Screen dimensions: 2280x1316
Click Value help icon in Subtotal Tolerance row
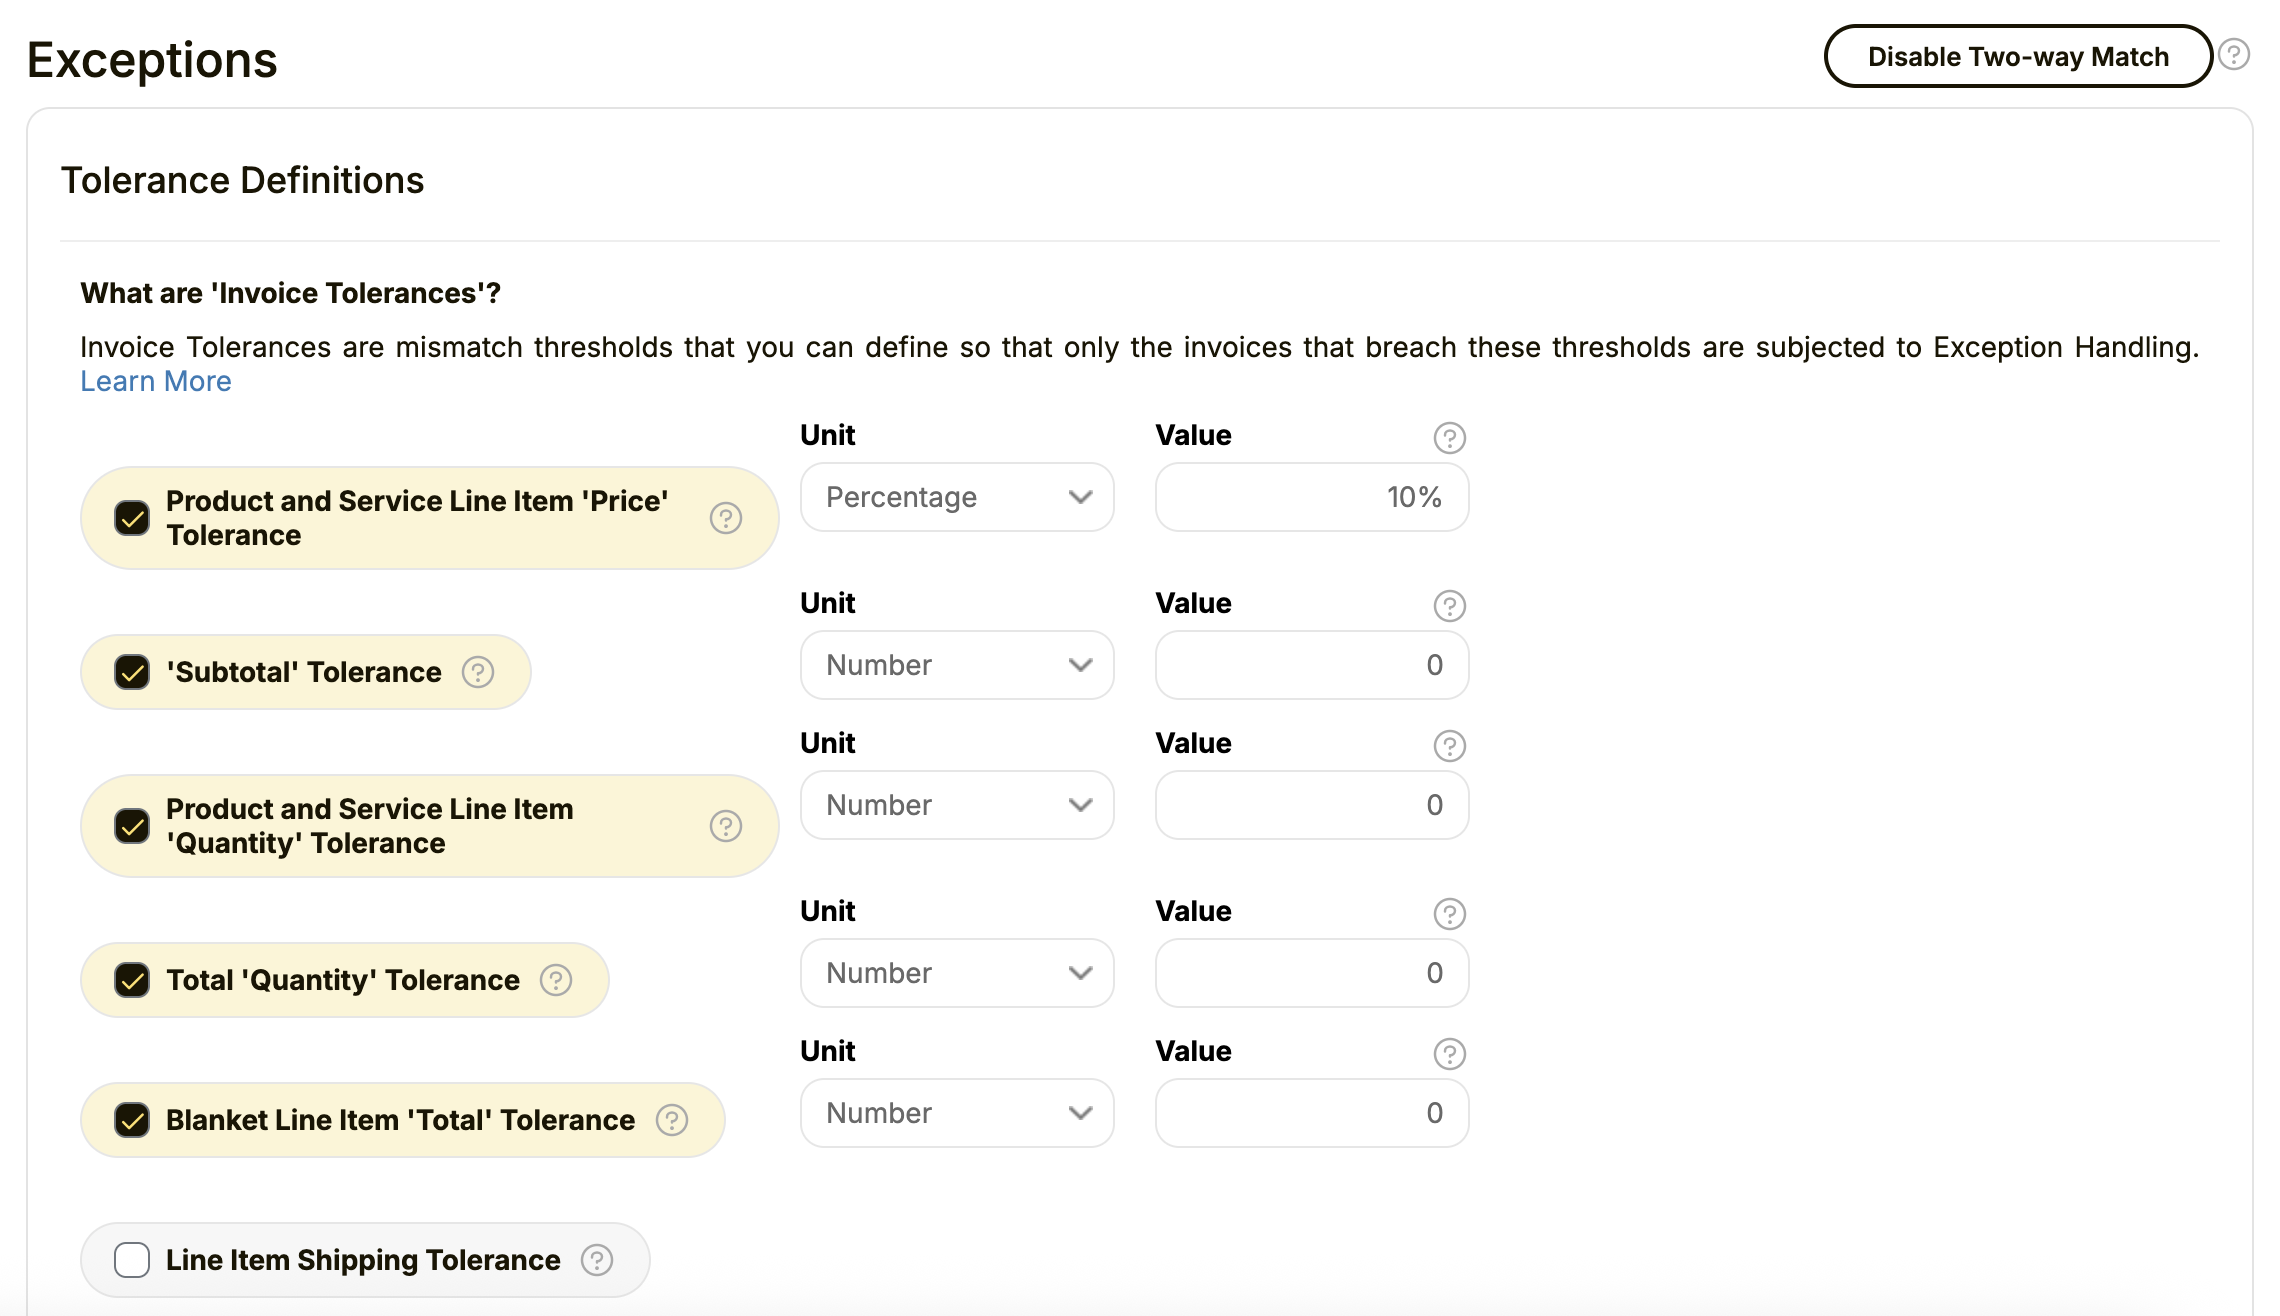click(1450, 605)
